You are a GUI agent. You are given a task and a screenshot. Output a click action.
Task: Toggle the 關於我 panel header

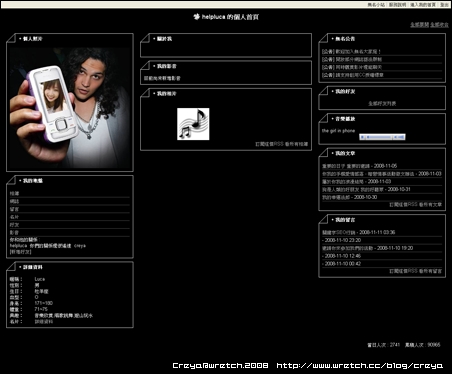tap(164, 39)
